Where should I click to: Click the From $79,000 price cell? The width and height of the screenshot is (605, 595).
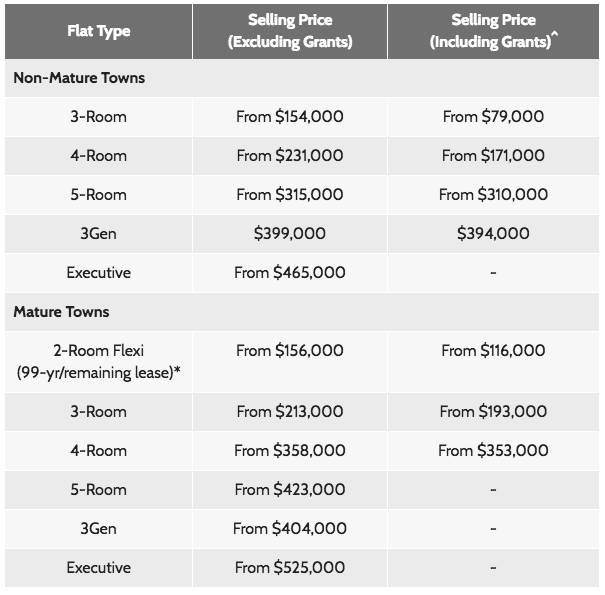493,117
